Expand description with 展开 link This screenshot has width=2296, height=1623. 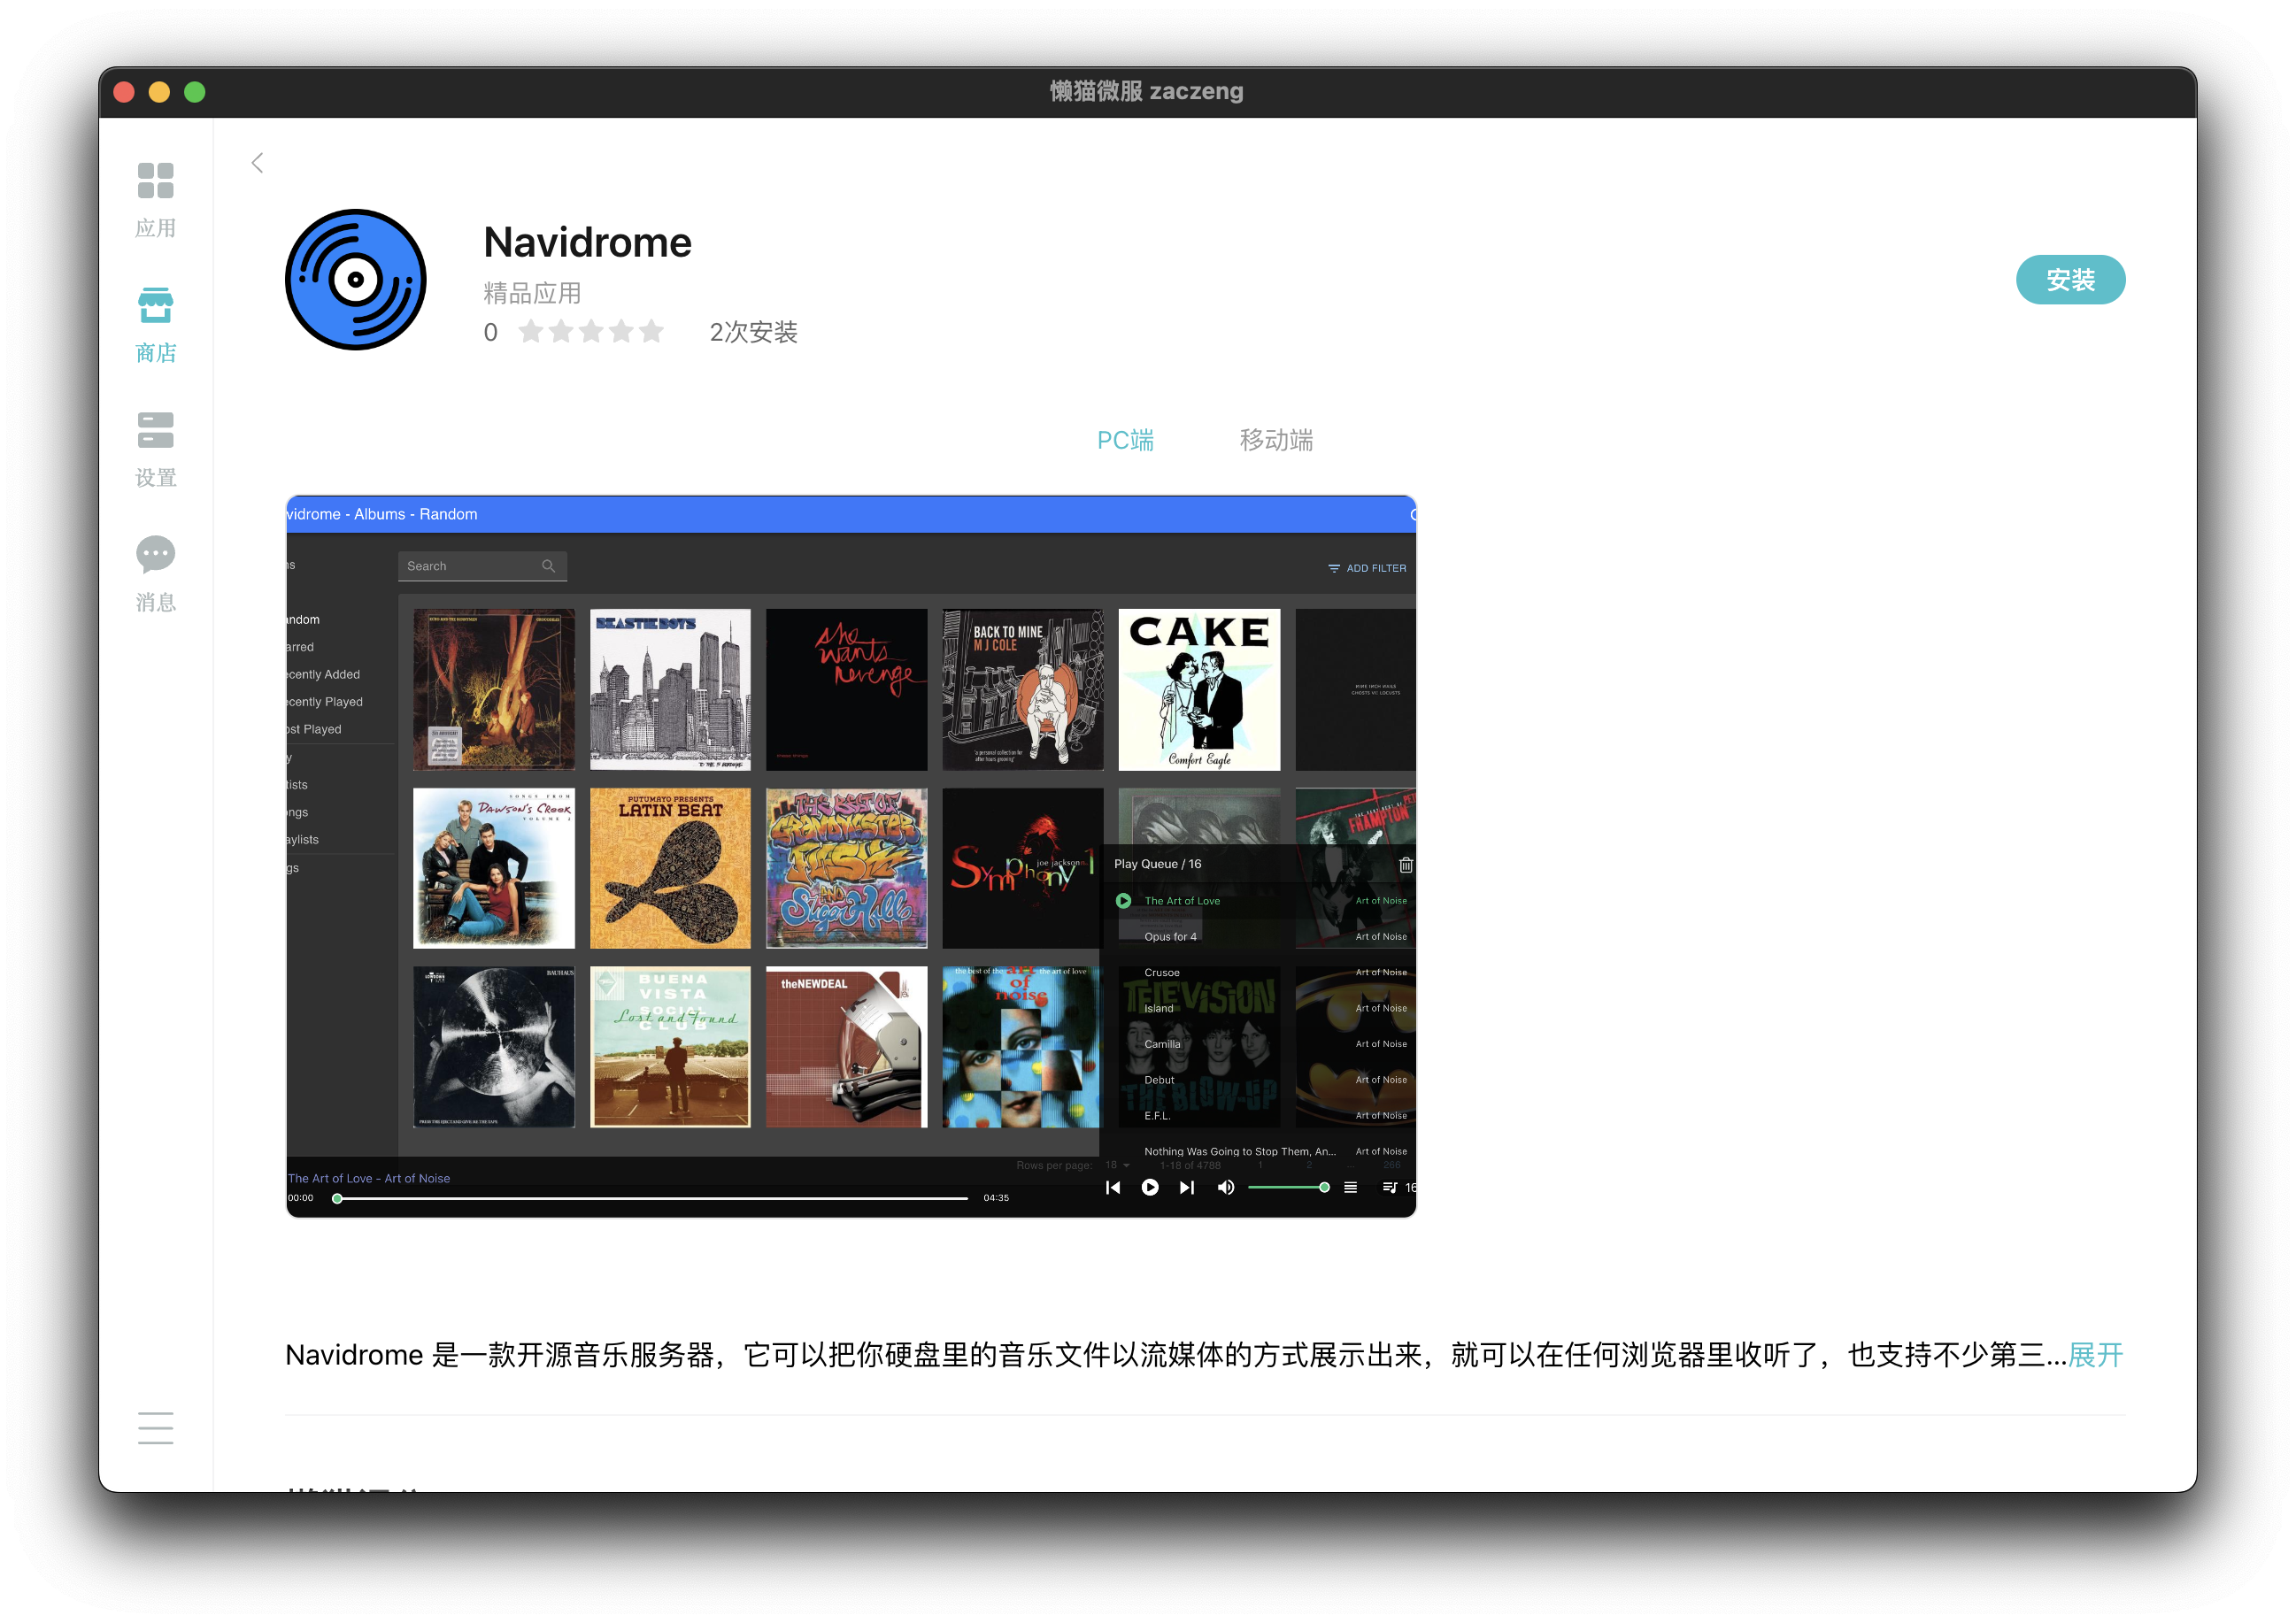[2096, 1355]
